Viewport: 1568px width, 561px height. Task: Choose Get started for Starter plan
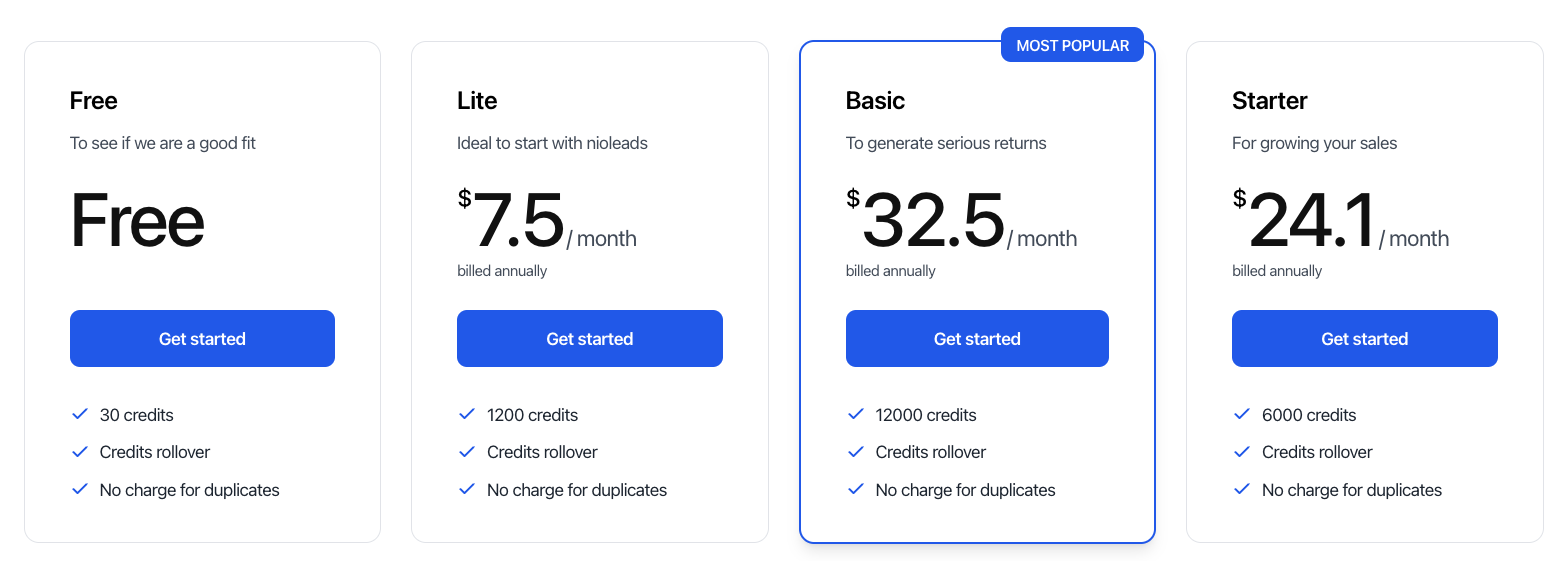pyautogui.click(x=1364, y=339)
